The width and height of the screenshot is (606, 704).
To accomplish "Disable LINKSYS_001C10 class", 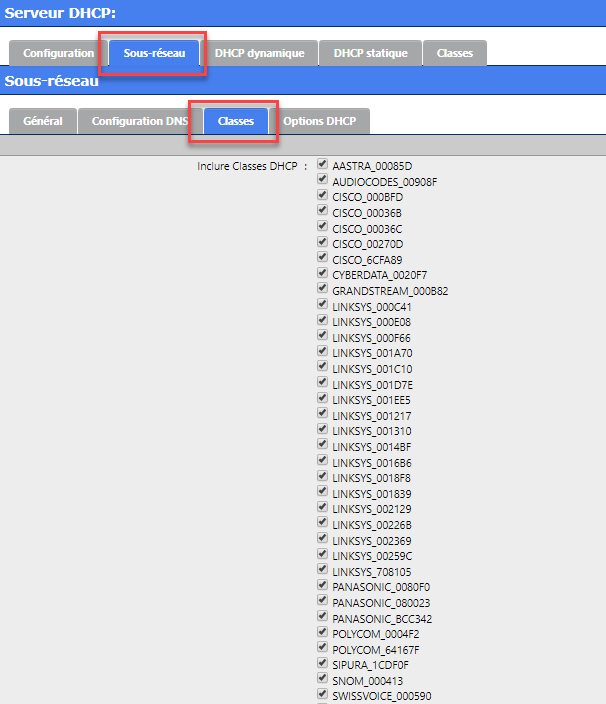I will [x=322, y=366].
